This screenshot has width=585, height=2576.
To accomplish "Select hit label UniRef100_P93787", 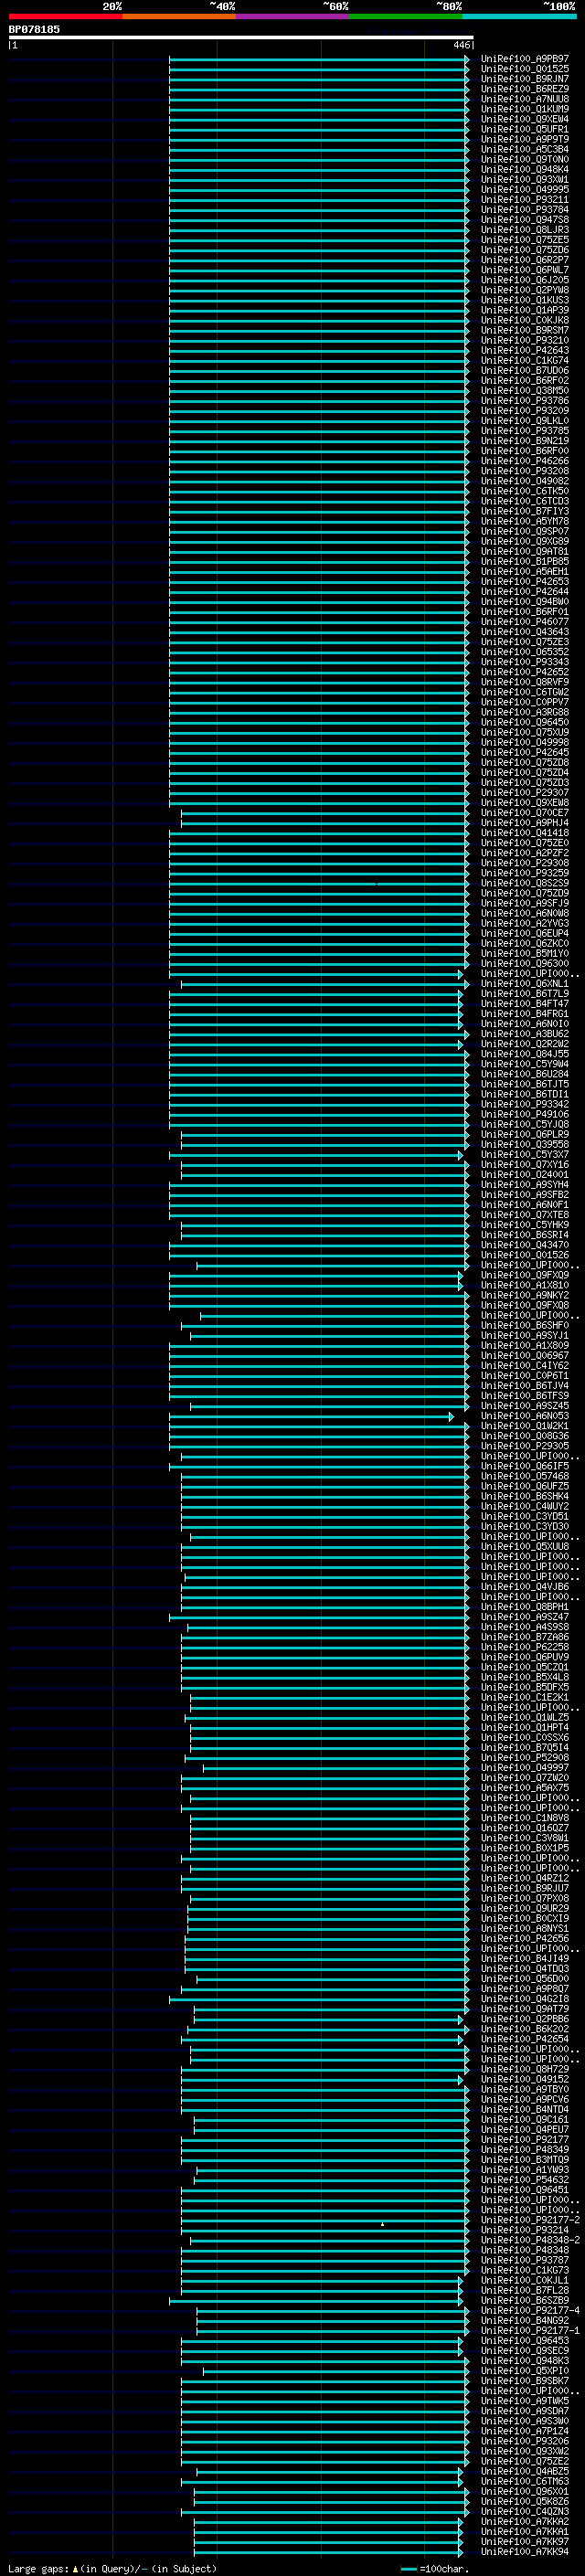I will click(524, 2260).
